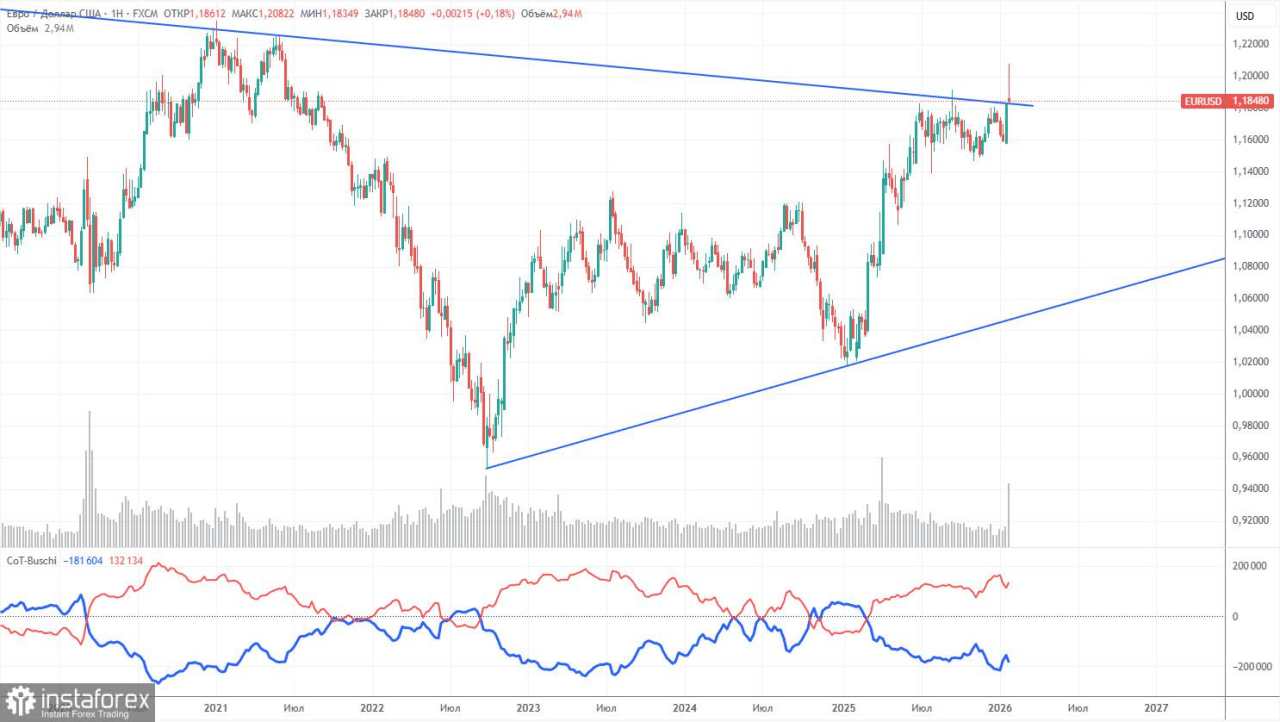Click the 1,10000 price axis label
The image size is (1280, 722).
(x=1252, y=234)
